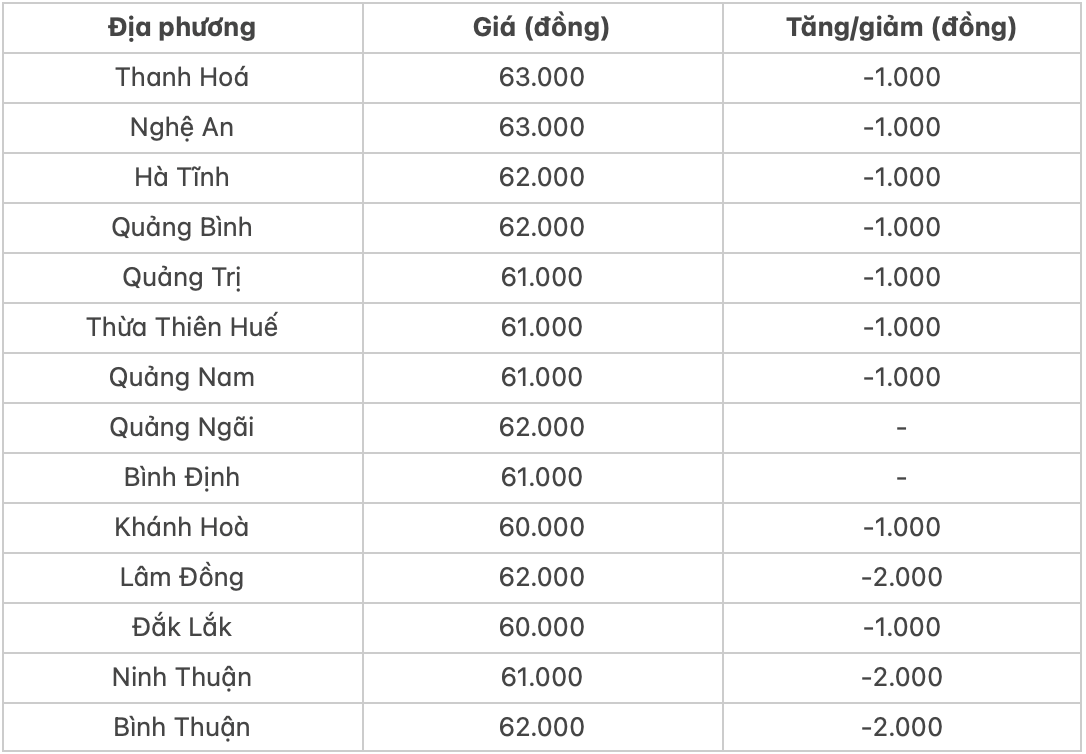Click the Nghệ An cell

[181, 127]
